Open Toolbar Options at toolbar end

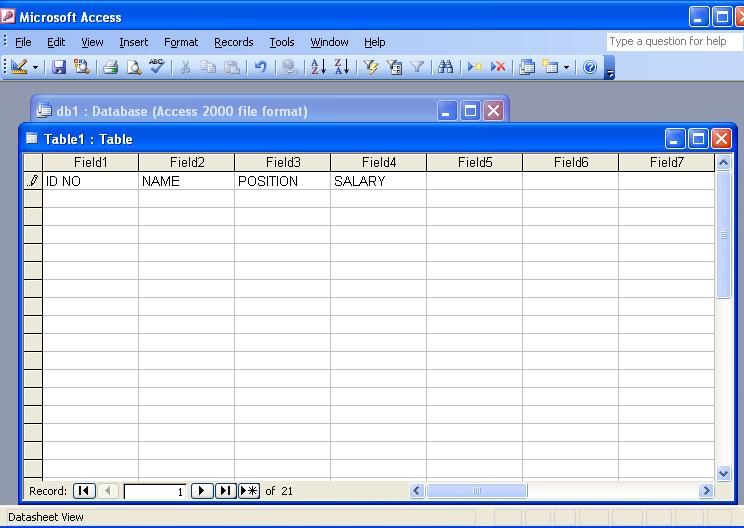610,67
